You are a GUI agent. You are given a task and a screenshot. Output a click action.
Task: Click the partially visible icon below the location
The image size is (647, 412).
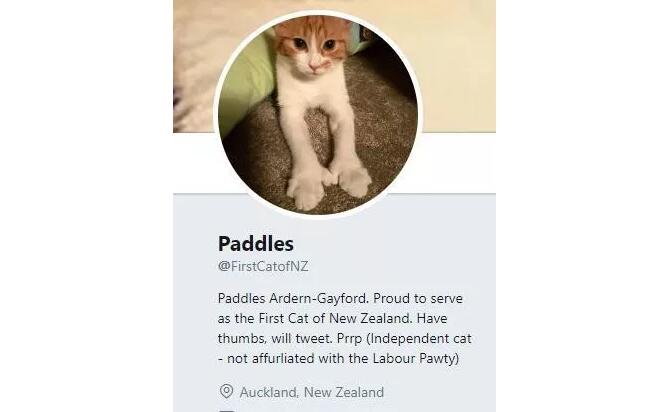tap(226, 410)
